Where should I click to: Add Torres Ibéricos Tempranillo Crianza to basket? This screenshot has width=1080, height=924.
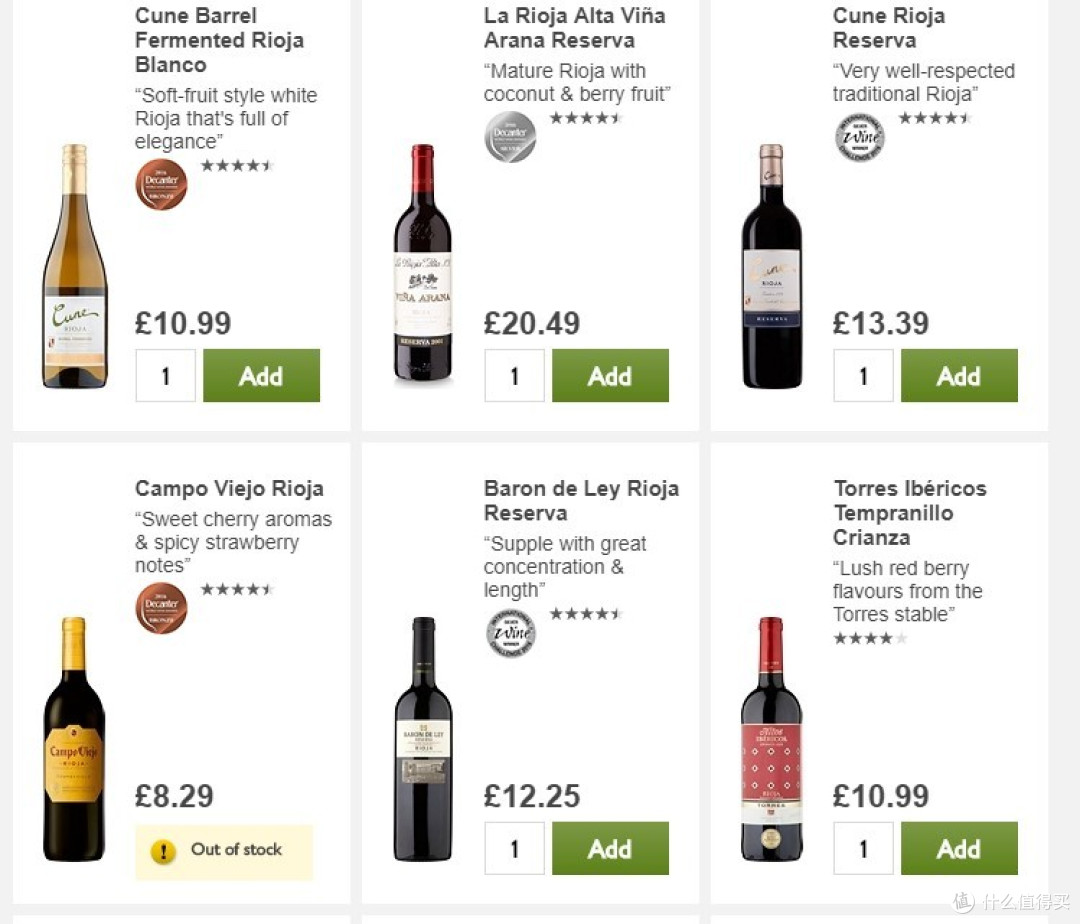959,848
